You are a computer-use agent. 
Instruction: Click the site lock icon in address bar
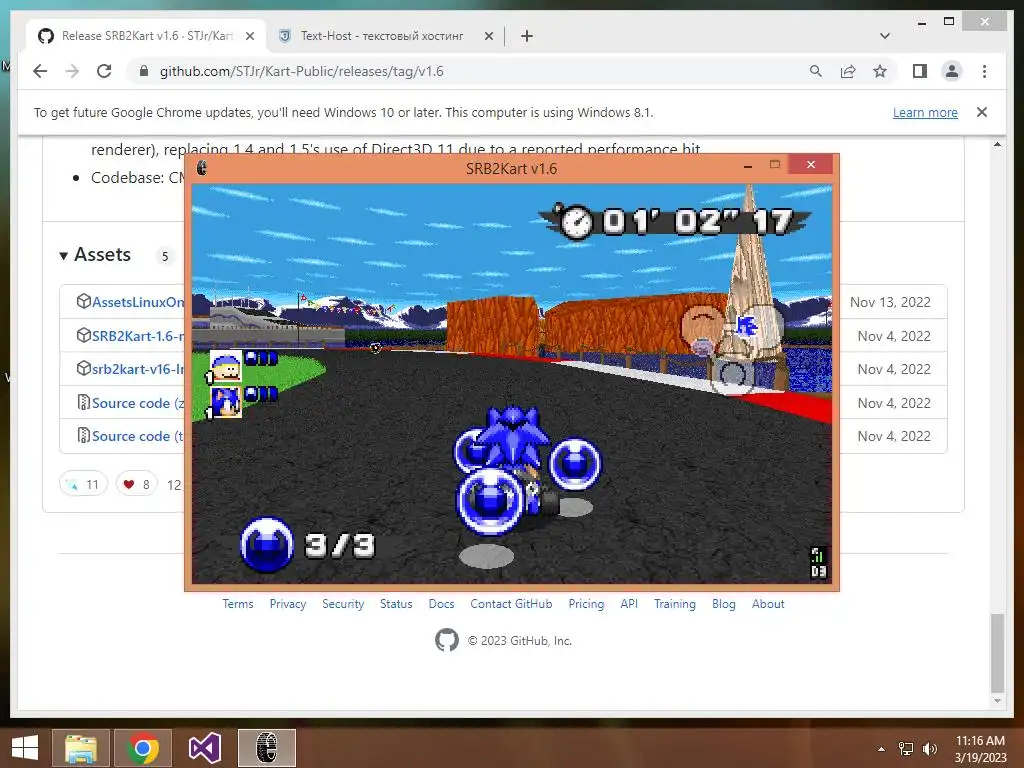point(144,71)
